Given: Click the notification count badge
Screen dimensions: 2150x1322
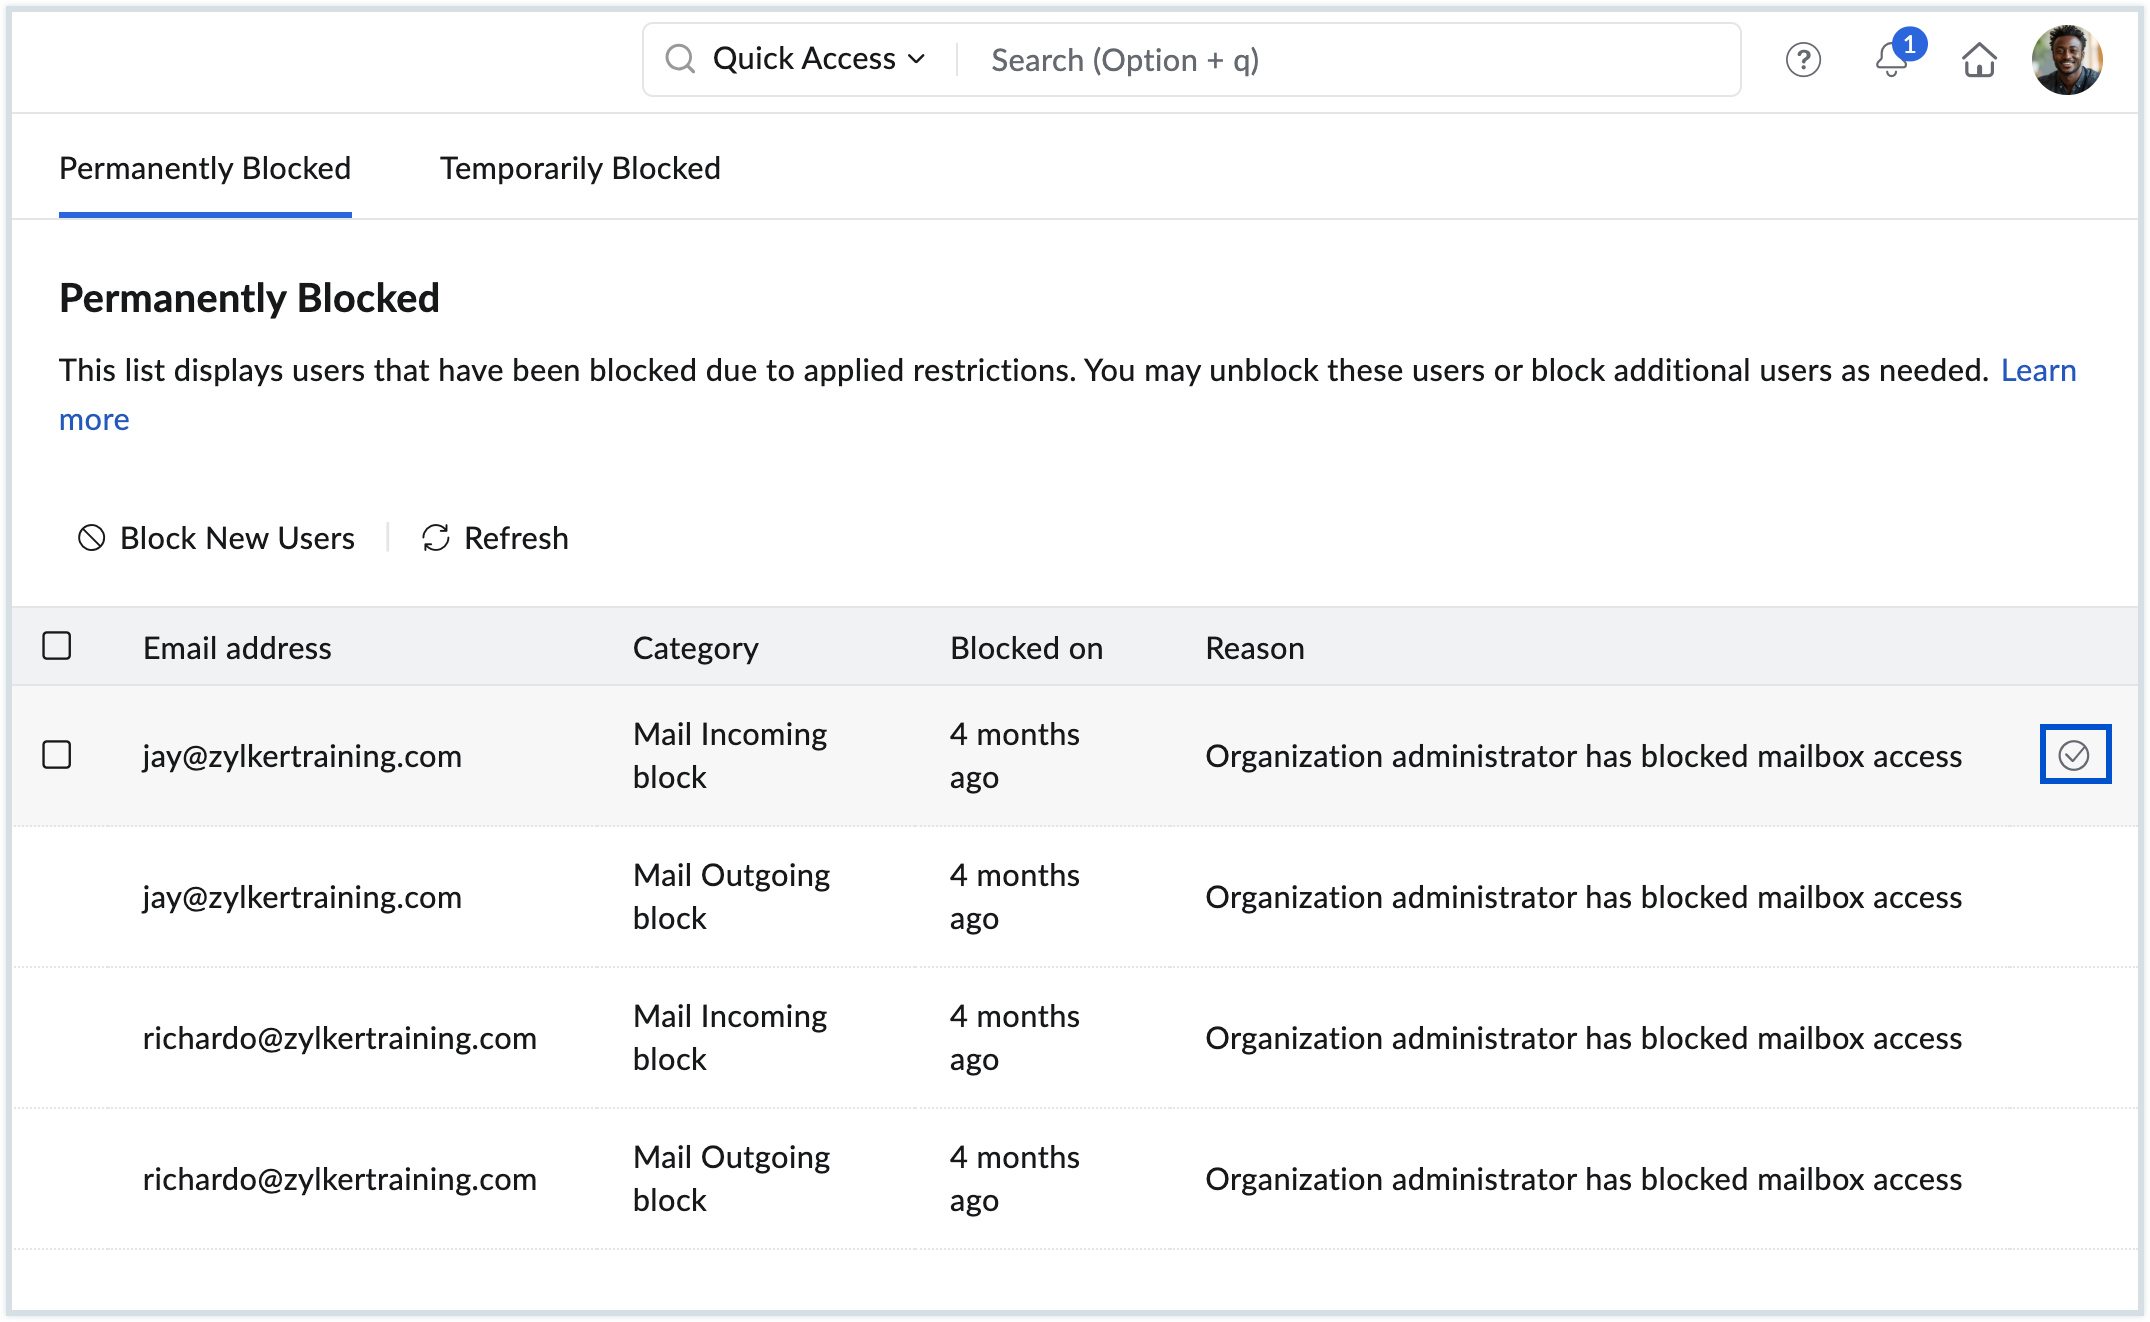Looking at the screenshot, I should pyautogui.click(x=1909, y=45).
